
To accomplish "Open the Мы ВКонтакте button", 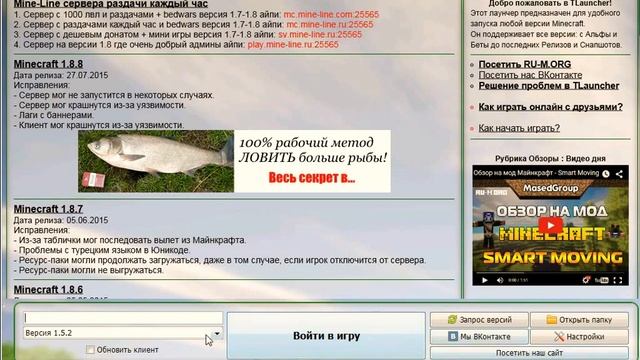I will [479, 337].
